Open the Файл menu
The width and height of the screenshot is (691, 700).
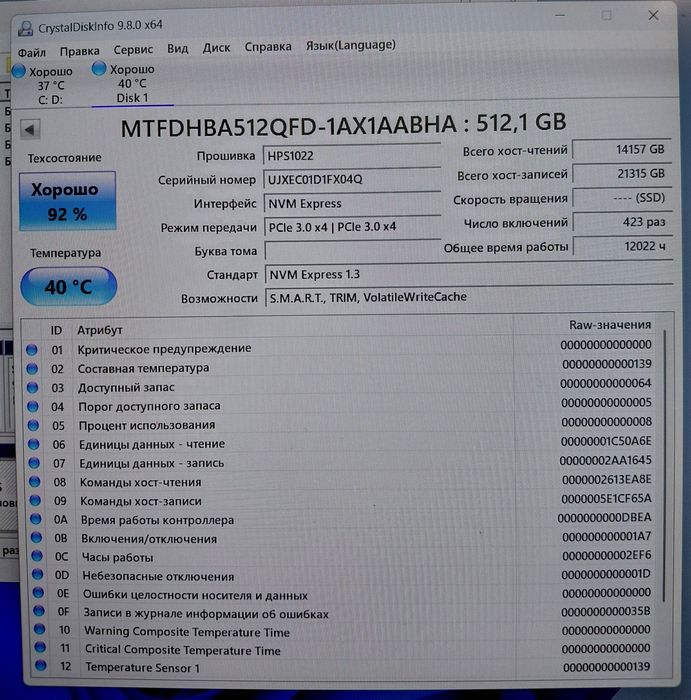[31, 53]
